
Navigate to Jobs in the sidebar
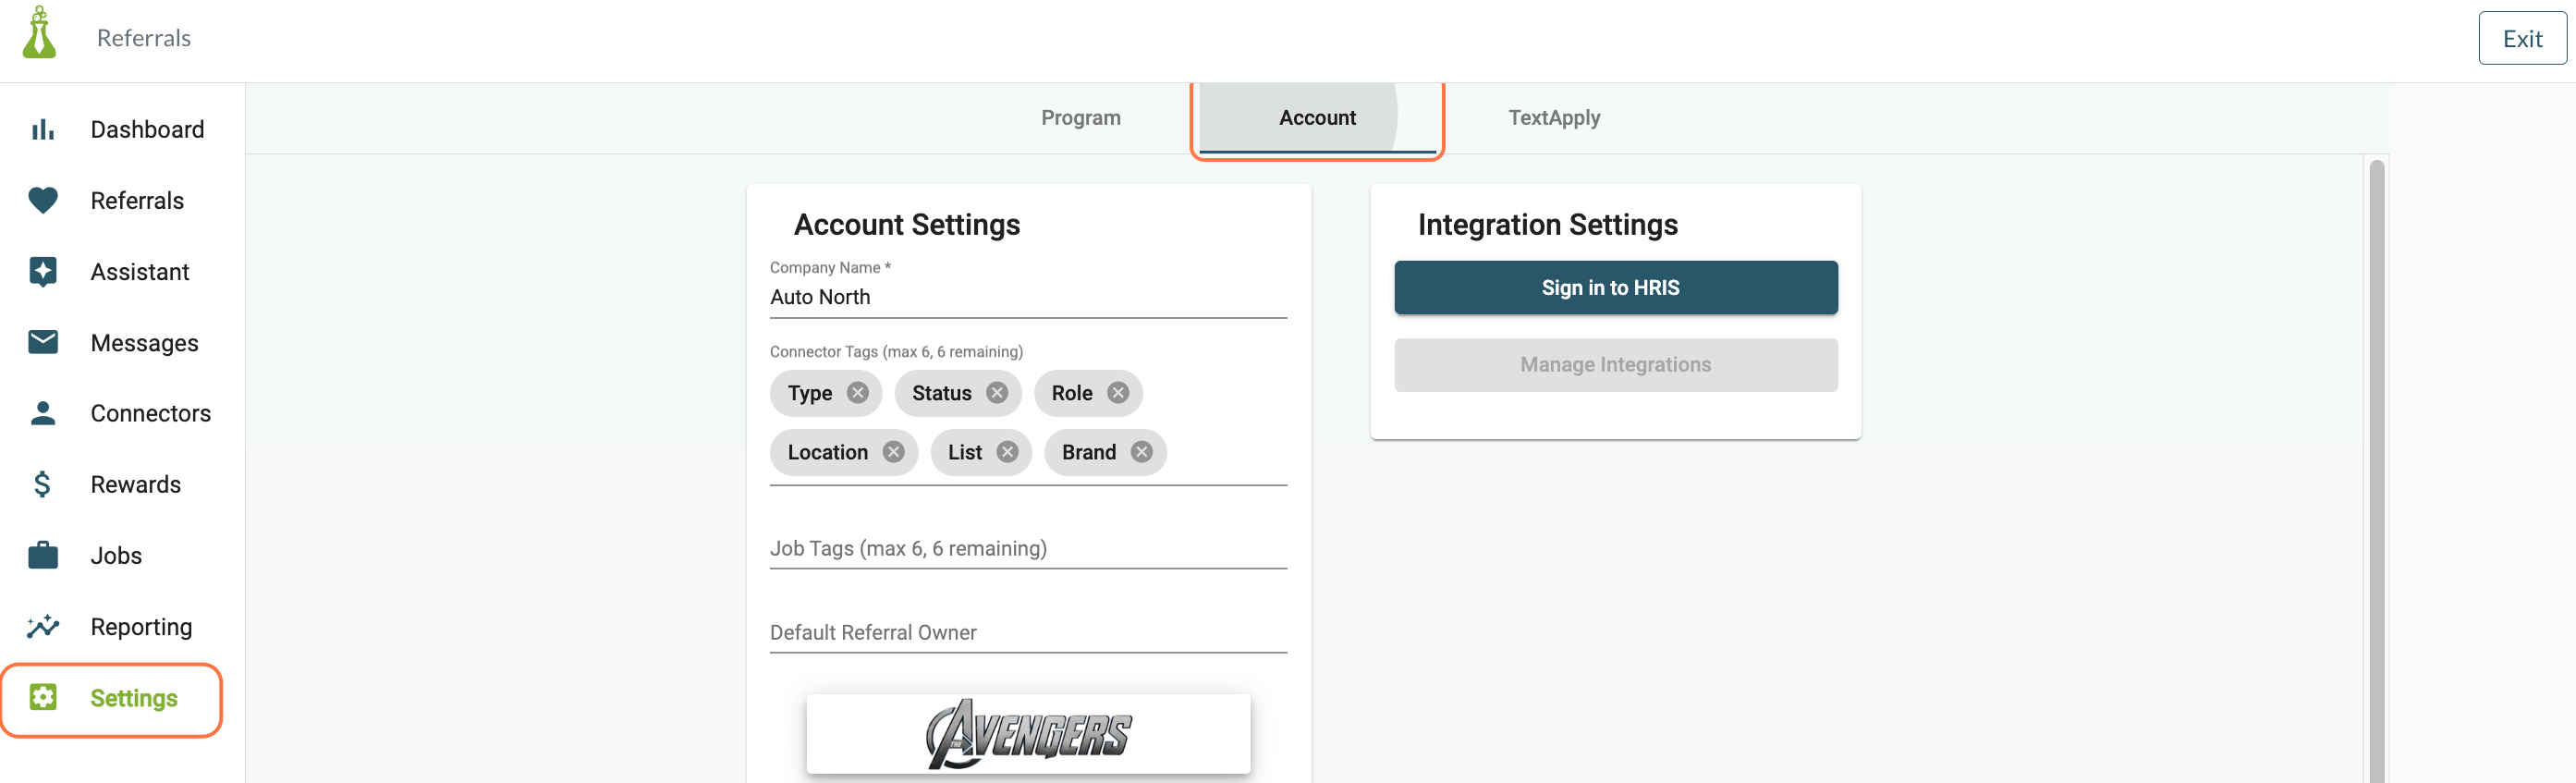pos(122,555)
